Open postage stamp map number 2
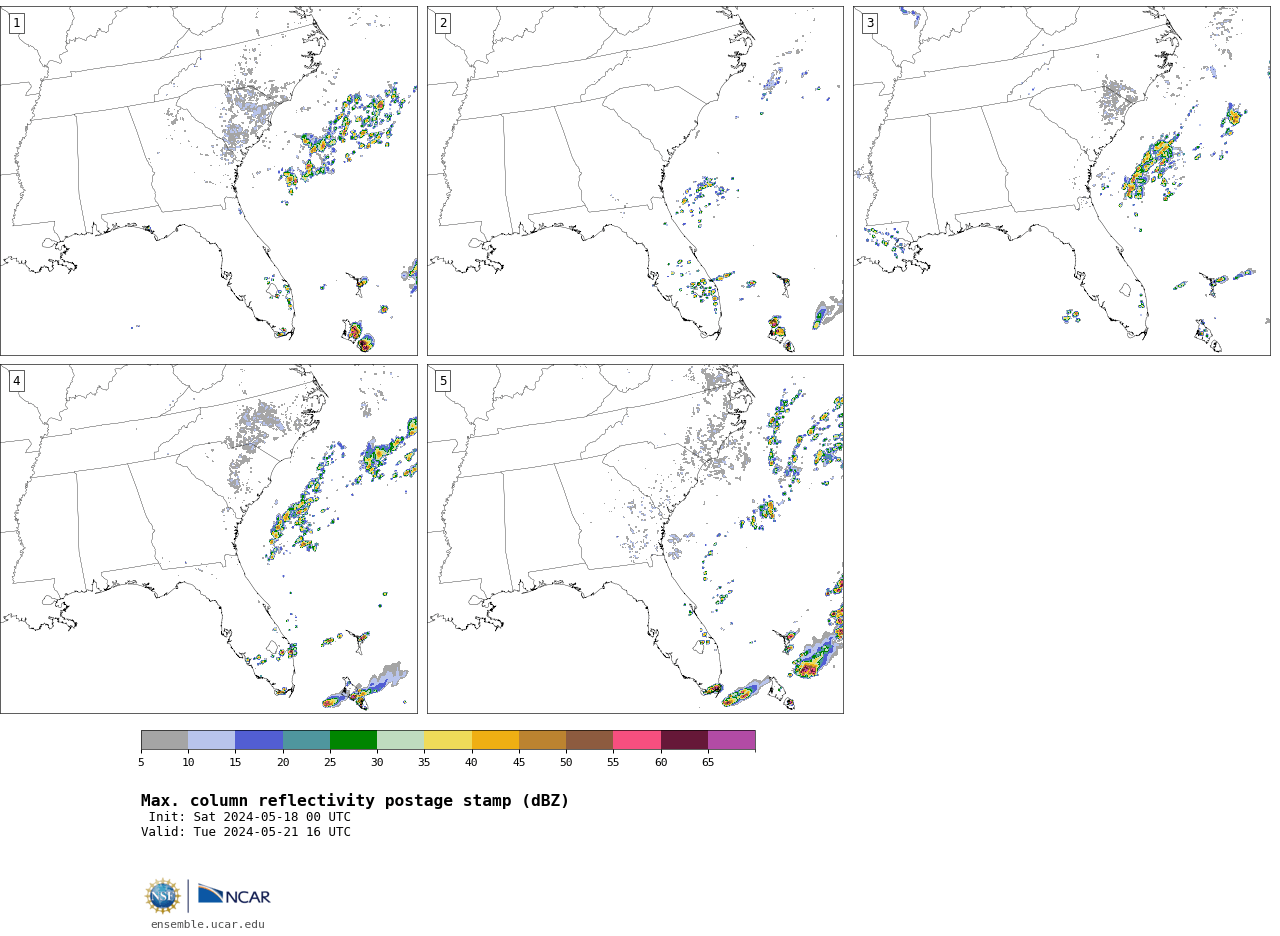The height and width of the screenshot is (936, 1280). tap(635, 181)
